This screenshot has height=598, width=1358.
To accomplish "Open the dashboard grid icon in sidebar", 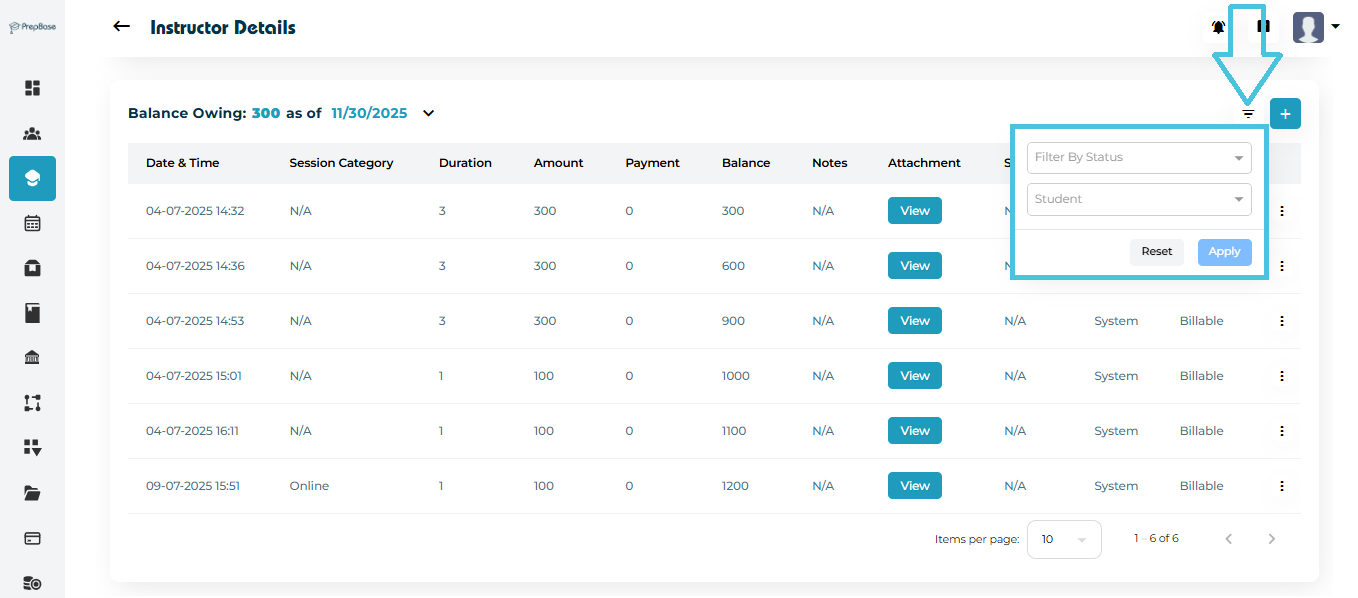I will (x=32, y=88).
